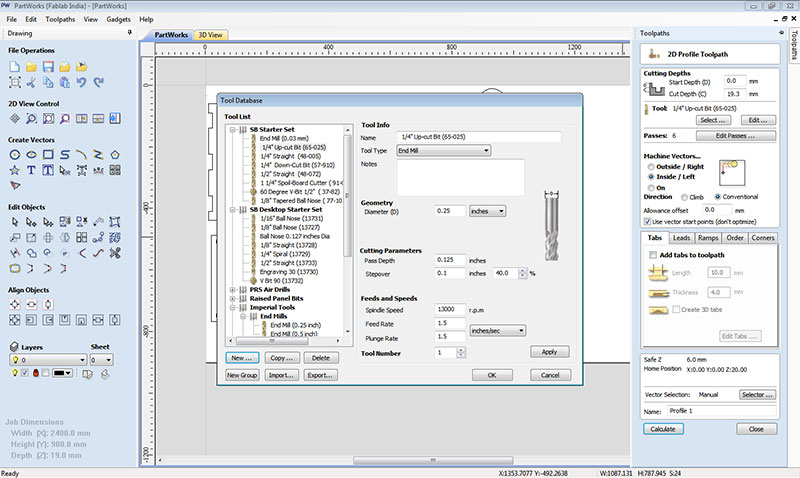Toggle Create 3D tabs checkbox
The height and width of the screenshot is (478, 800).
coord(676,309)
